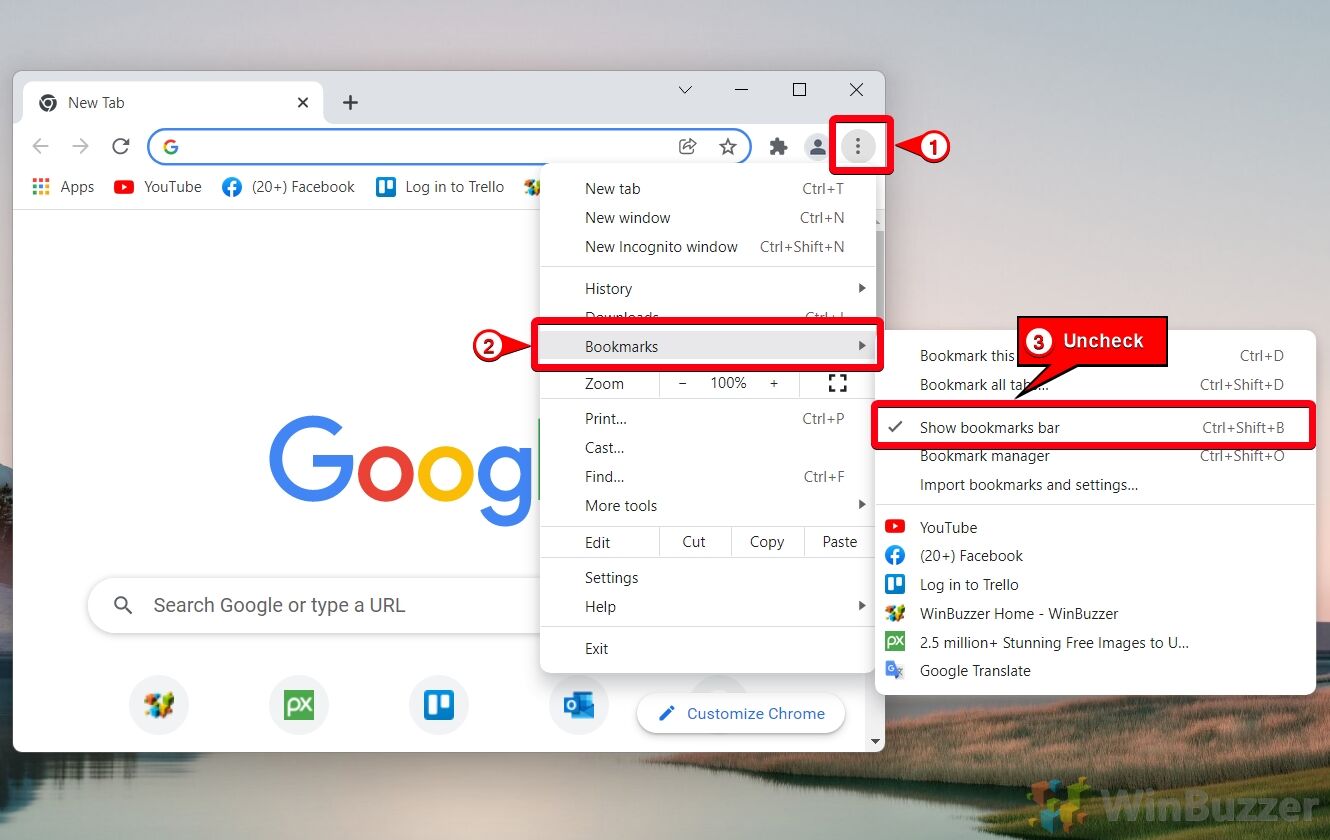Click the Customize Chrome button
The width and height of the screenshot is (1330, 840).
741,714
